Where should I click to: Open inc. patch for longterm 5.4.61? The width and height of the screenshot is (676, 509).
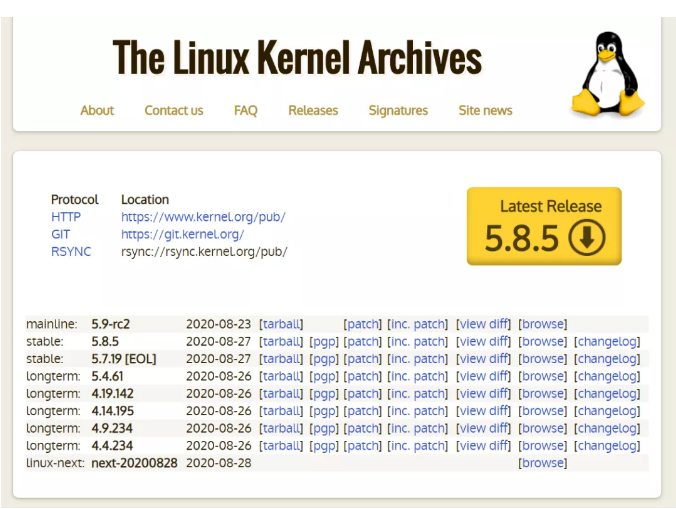[x=418, y=376]
